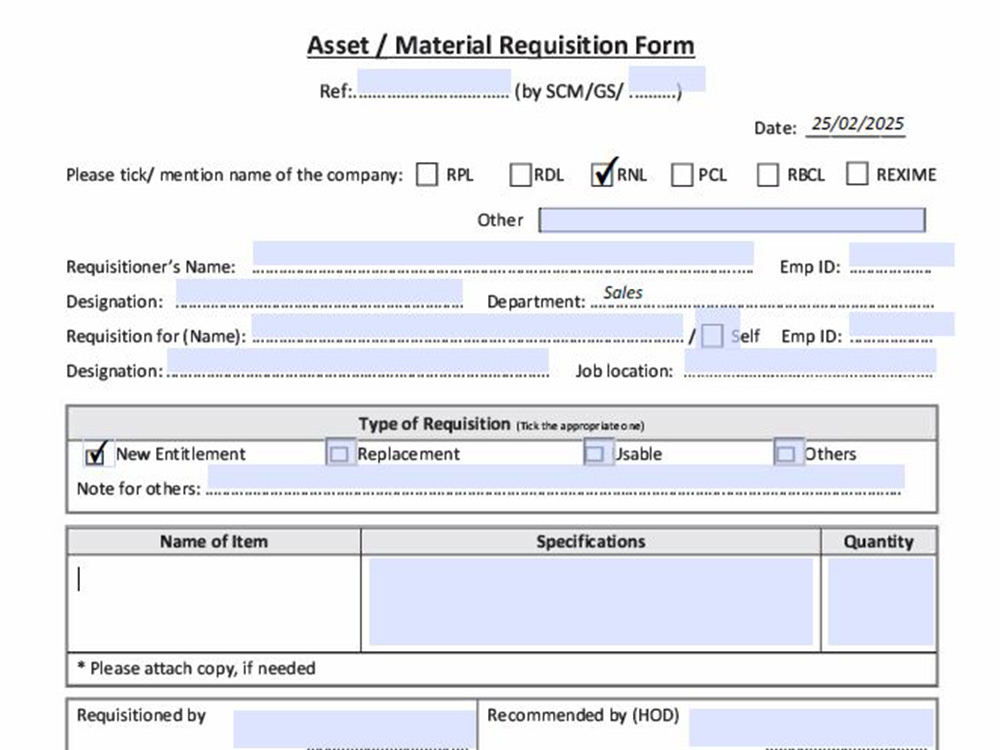Click the 'Please attach copy, if needed' note
The height and width of the screenshot is (750, 1000).
coord(196,668)
